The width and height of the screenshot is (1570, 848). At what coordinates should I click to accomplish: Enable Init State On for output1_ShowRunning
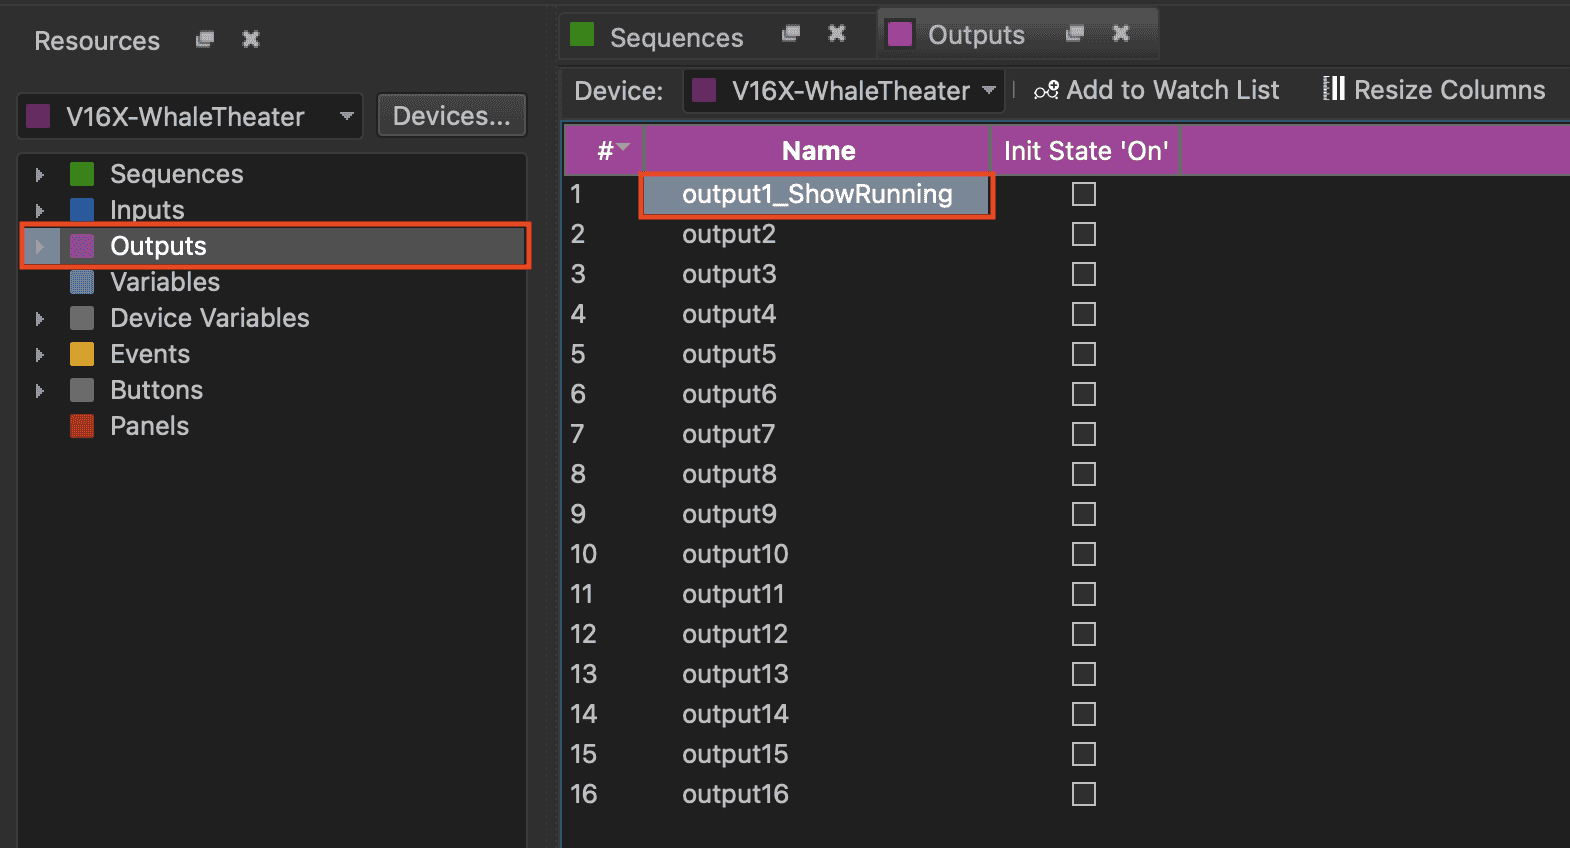(1084, 194)
